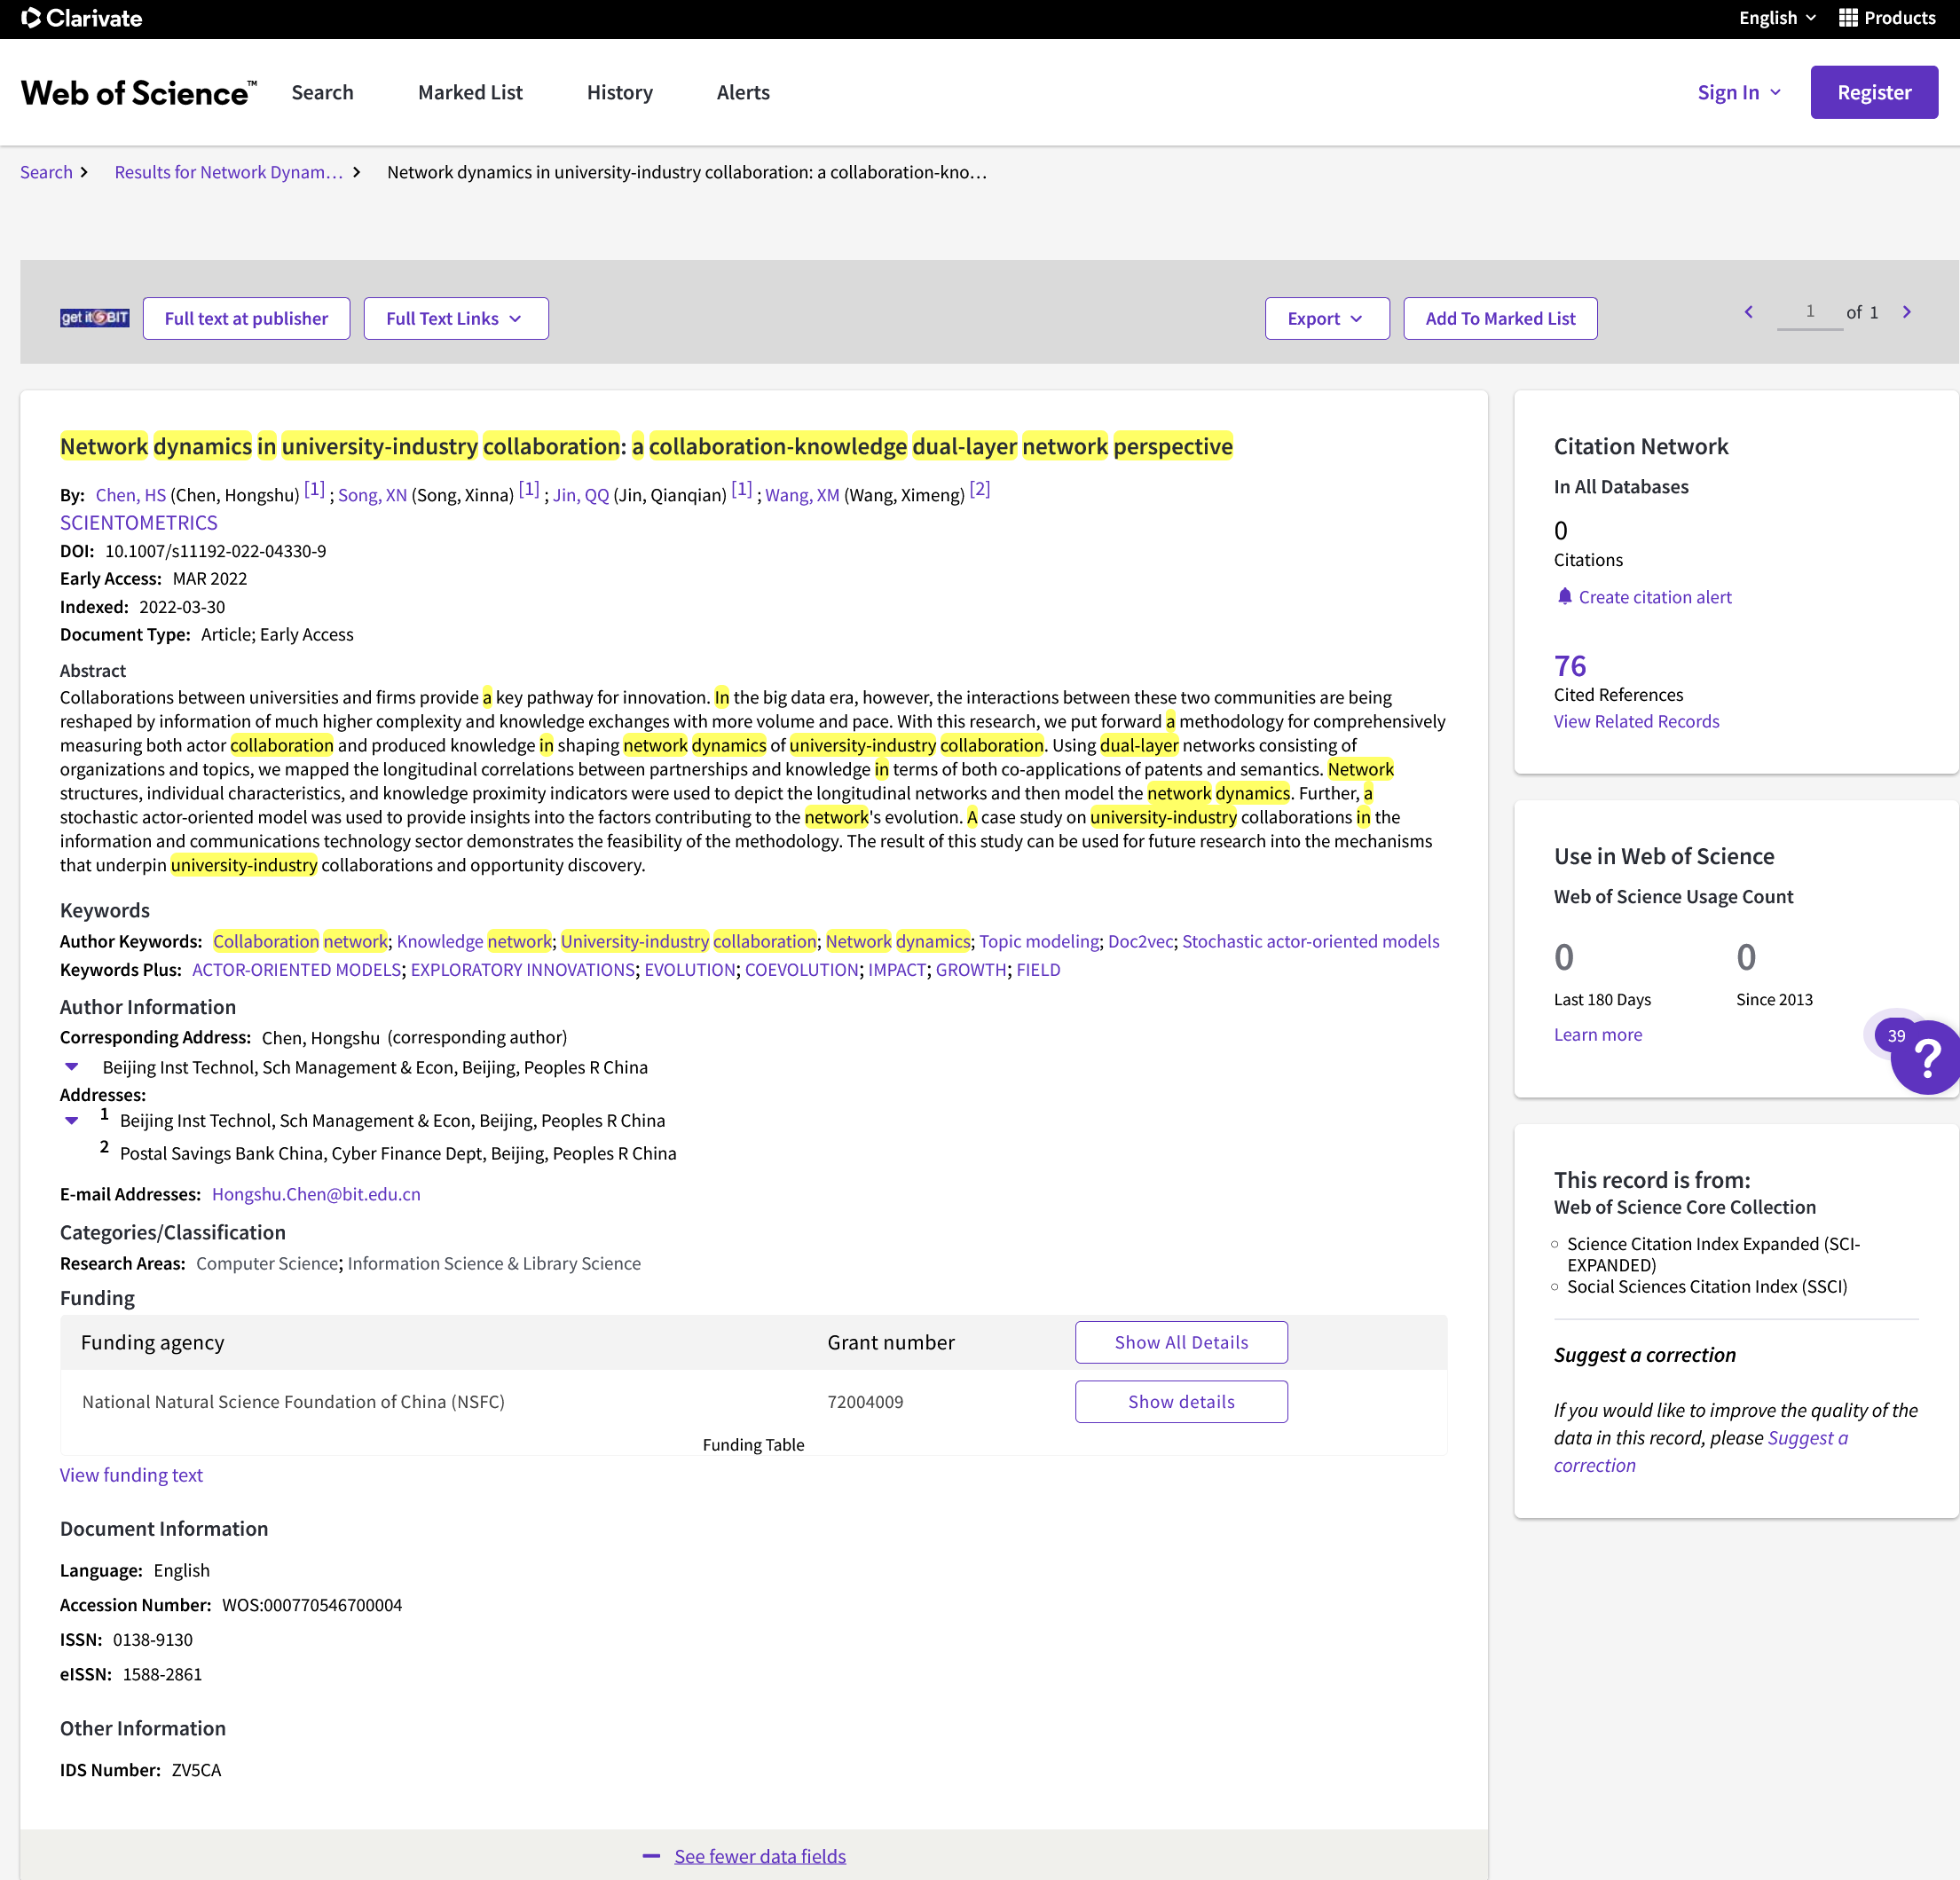Screen dimensions: 1960x1880
Task: Click the citation alert bell icon
Action: [x=1564, y=597]
